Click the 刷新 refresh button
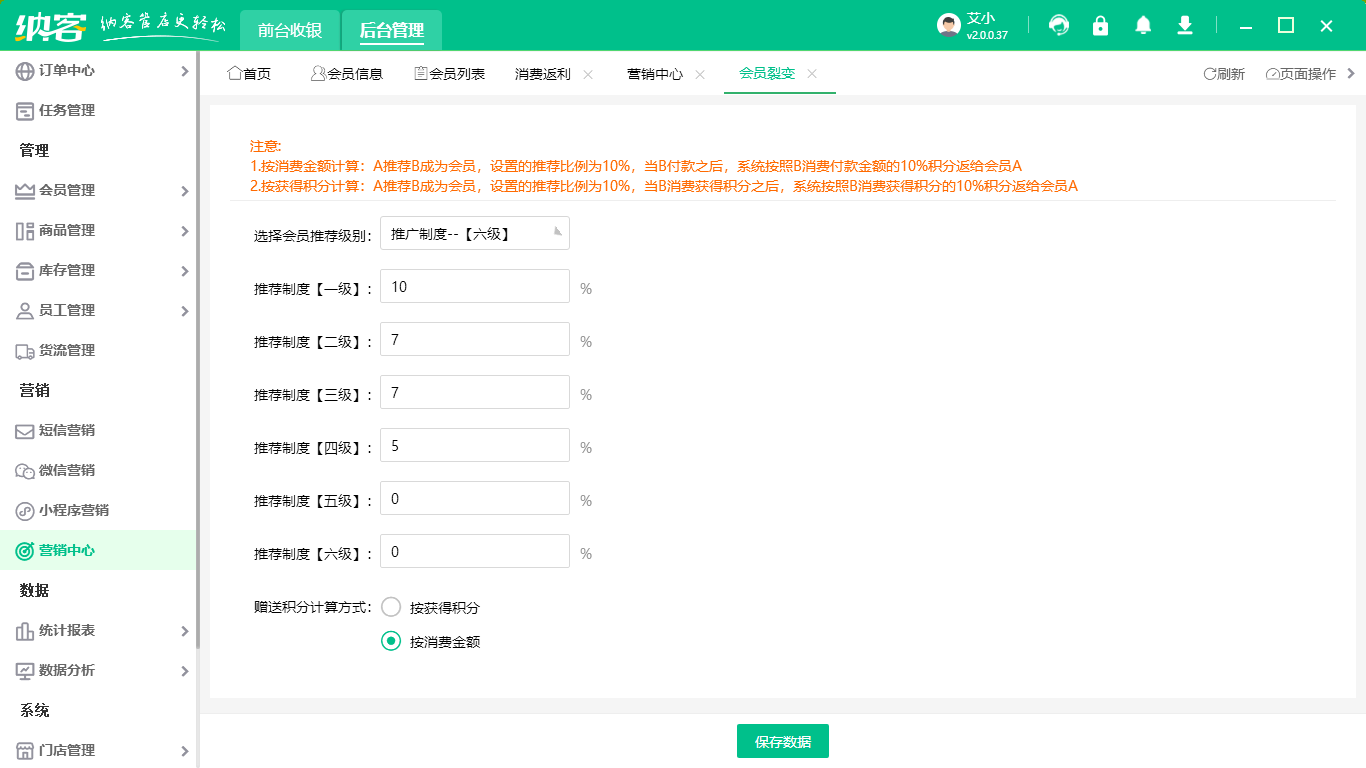The image size is (1366, 768). click(1224, 74)
